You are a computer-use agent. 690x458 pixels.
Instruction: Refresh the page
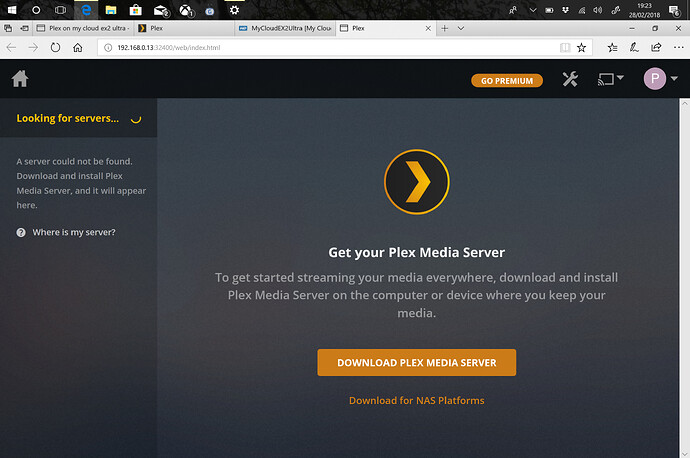[55, 48]
